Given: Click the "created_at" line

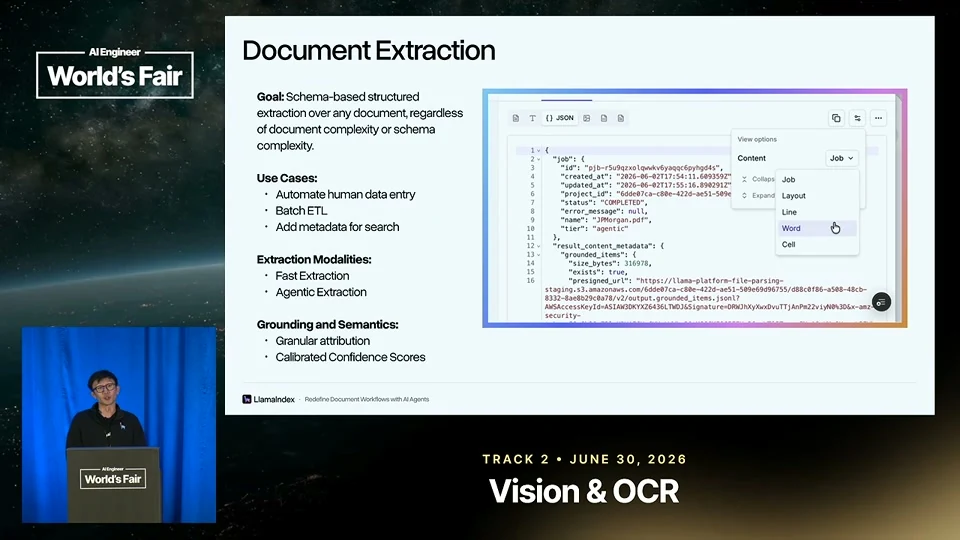Looking at the screenshot, I should point(646,176).
